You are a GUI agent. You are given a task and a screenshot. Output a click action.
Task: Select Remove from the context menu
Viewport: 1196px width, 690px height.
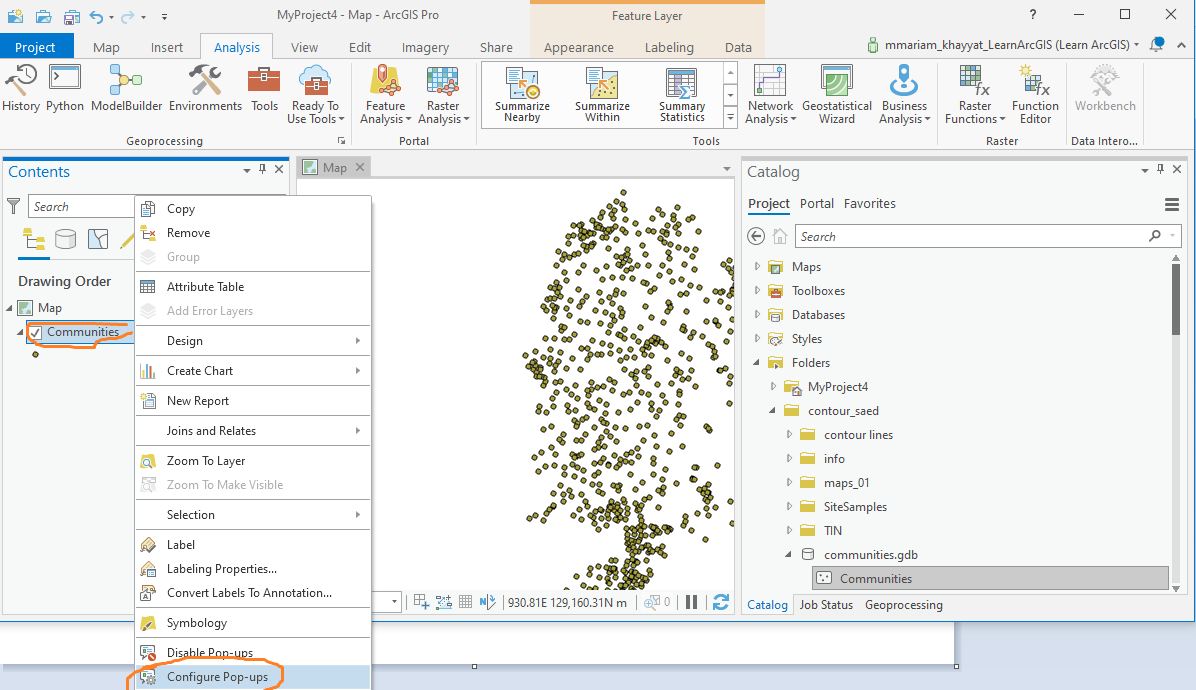[x=252, y=233]
